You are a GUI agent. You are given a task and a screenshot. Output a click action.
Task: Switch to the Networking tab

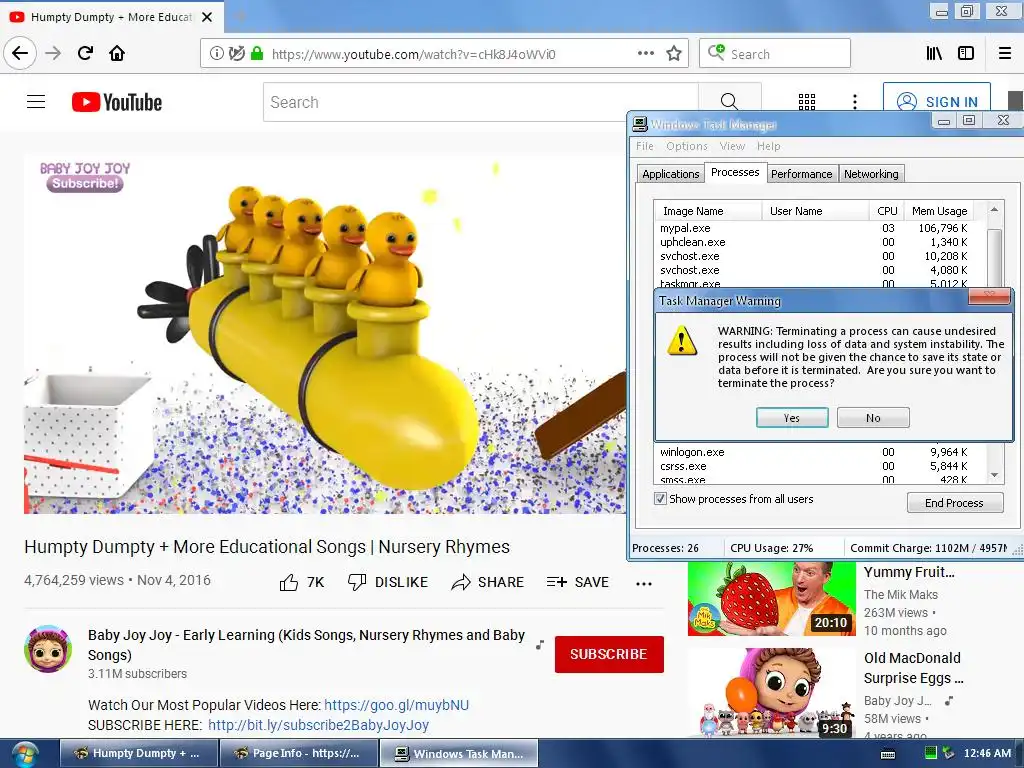871,174
